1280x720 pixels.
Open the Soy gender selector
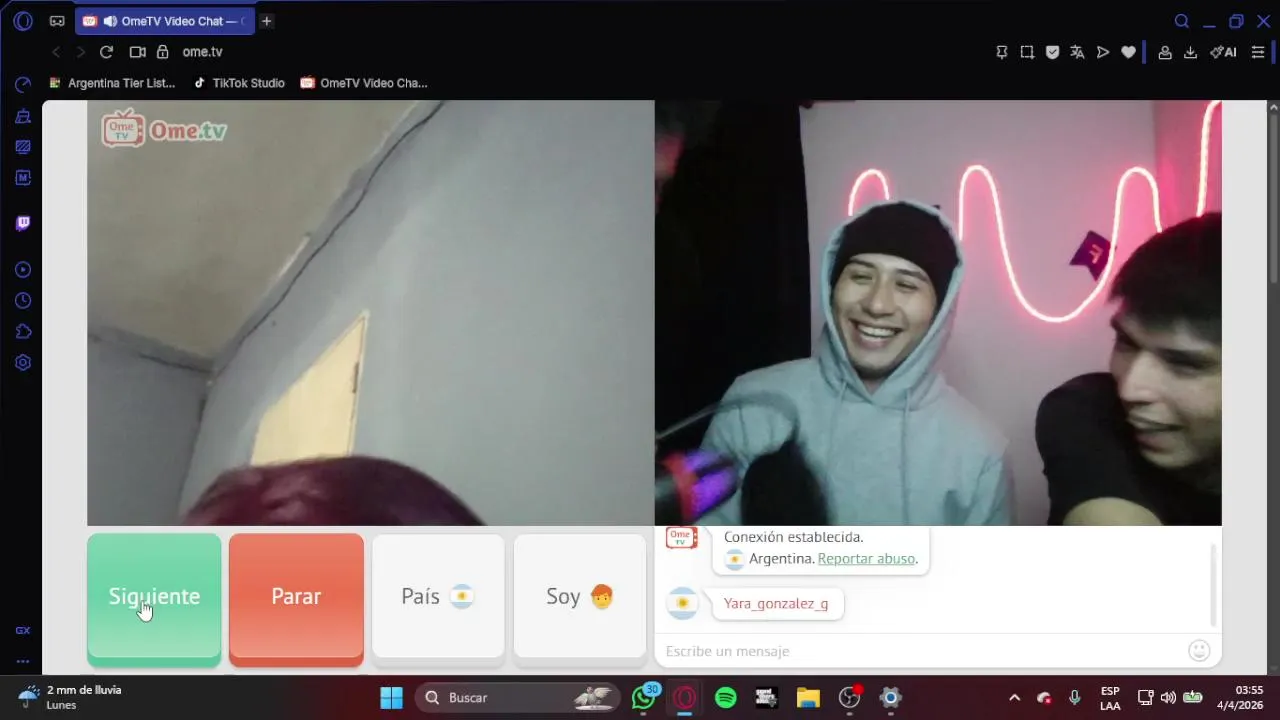(580, 597)
